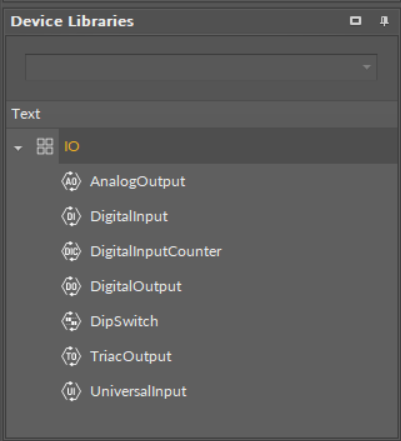The image size is (401, 441).
Task: Select UniversalInput item label
Action: (x=138, y=392)
